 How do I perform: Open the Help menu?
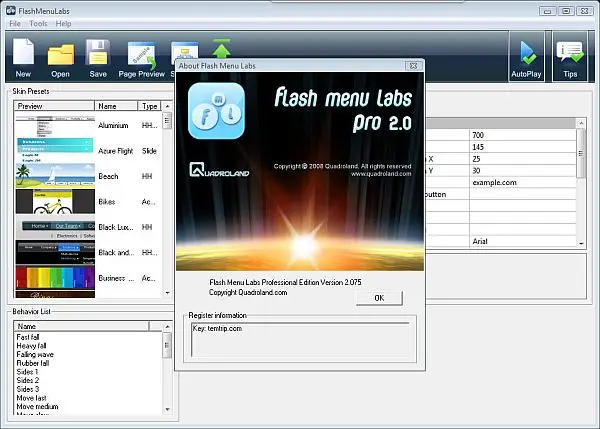[64, 24]
